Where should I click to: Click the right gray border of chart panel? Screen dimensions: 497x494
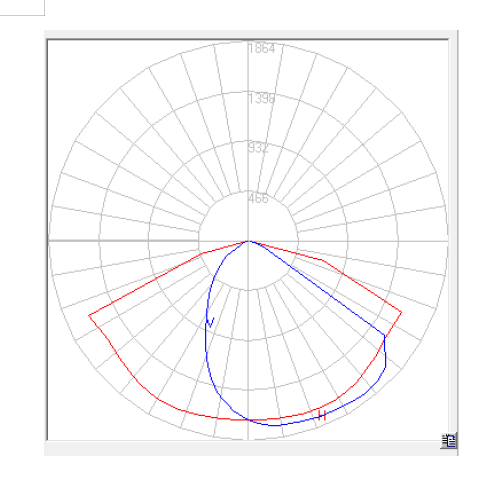click(453, 233)
